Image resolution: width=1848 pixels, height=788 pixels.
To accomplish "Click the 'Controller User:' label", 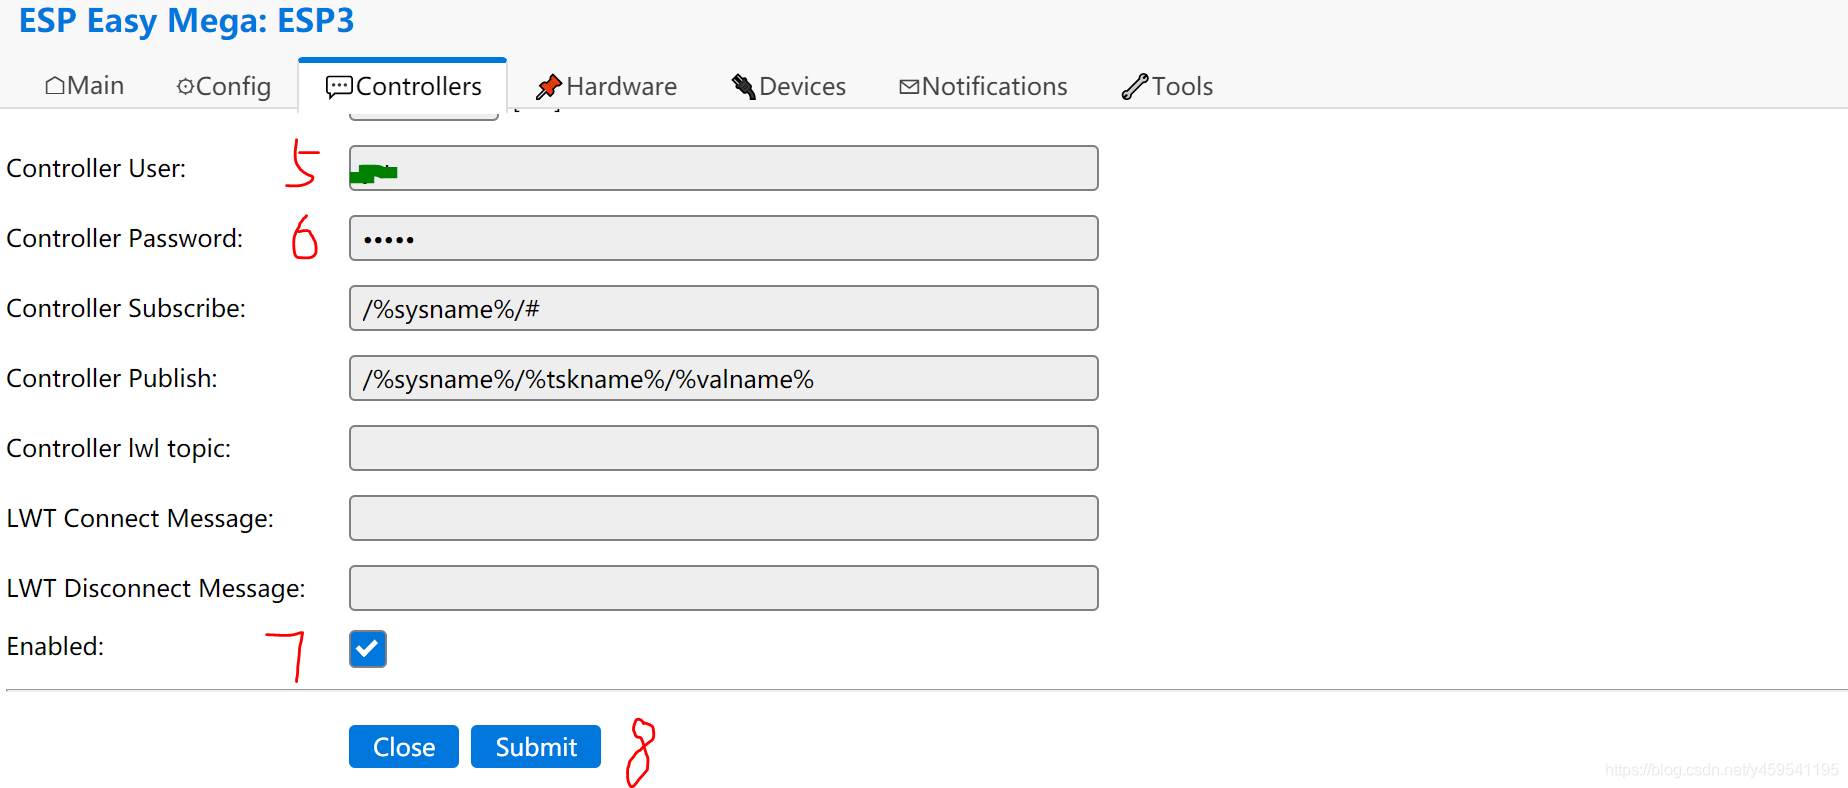I will tap(96, 168).
